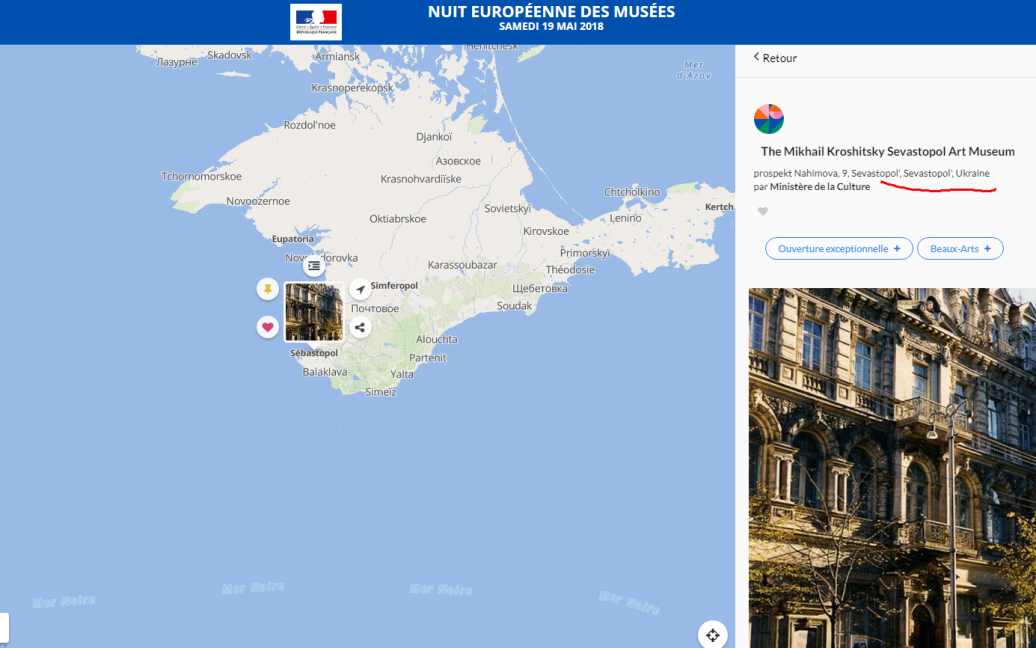Click the plus icon in Ouverture exceptionnelle tag

pos(897,248)
